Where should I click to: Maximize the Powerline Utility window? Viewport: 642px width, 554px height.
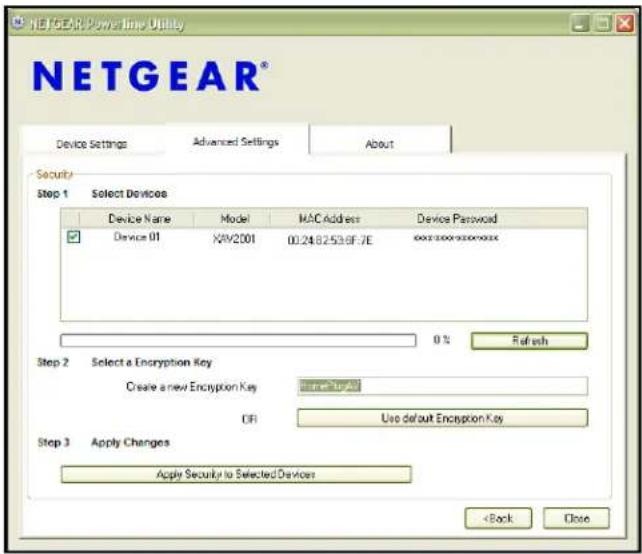603,23
